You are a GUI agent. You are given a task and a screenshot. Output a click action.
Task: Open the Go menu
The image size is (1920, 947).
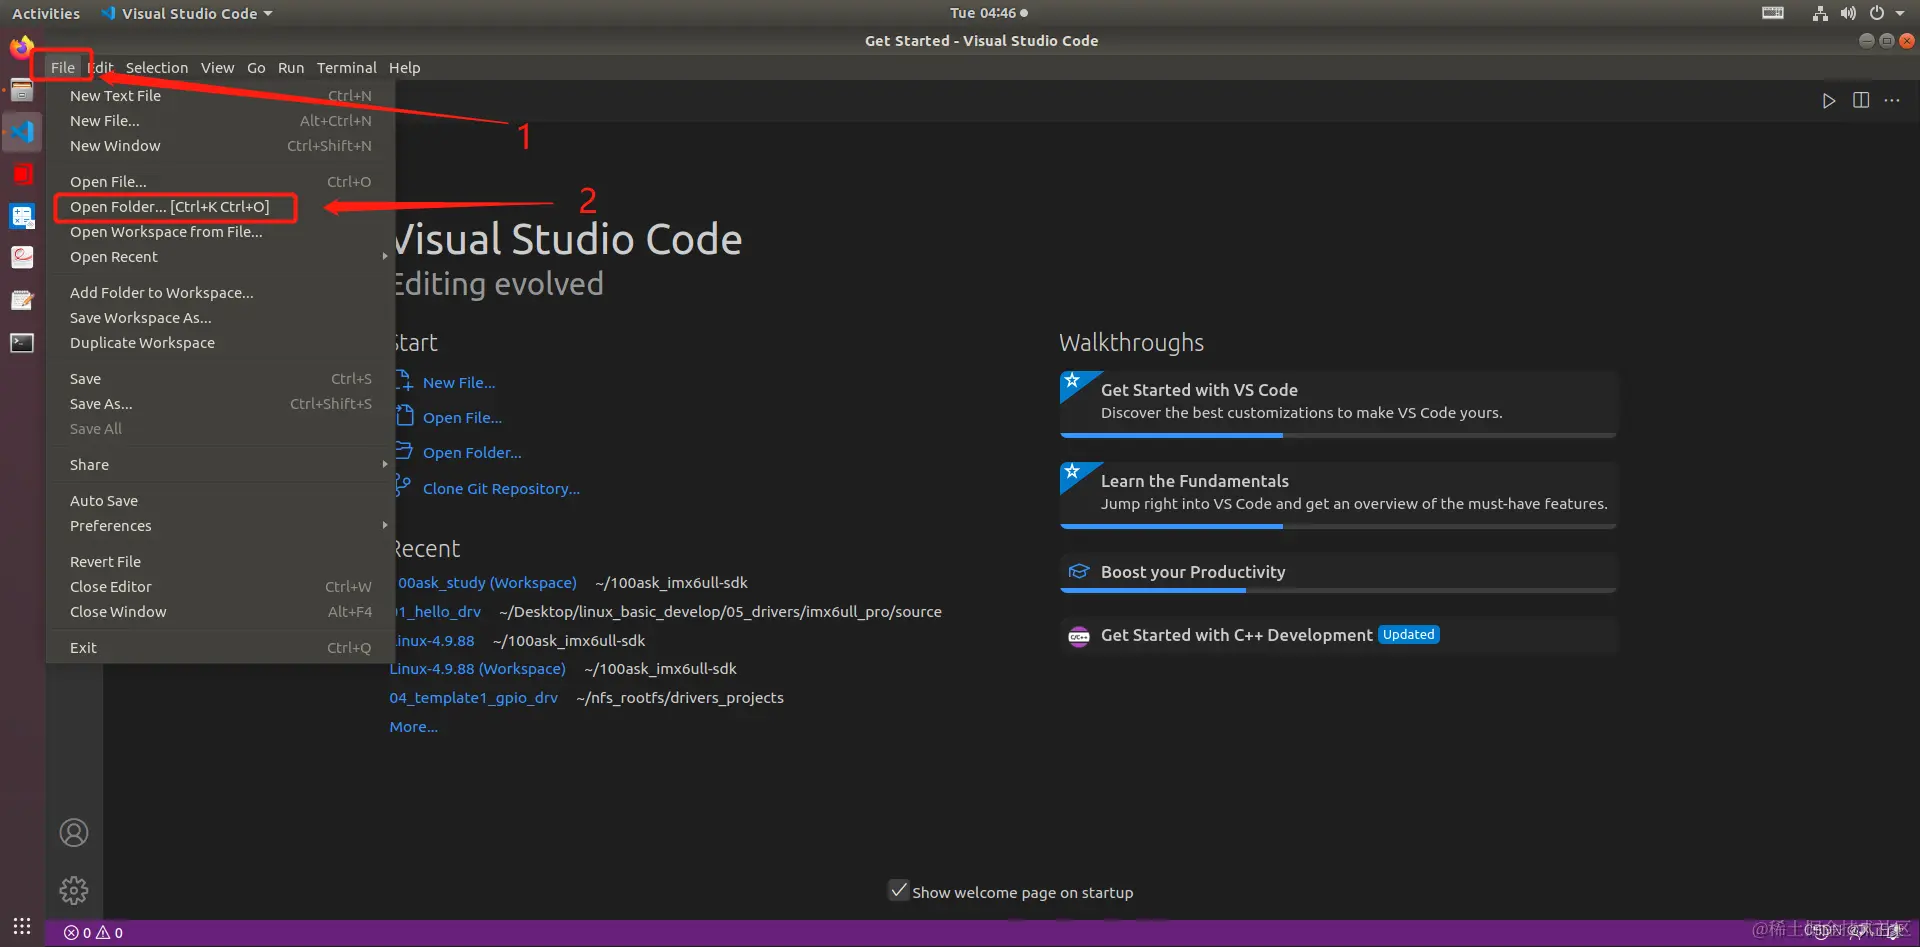256,68
